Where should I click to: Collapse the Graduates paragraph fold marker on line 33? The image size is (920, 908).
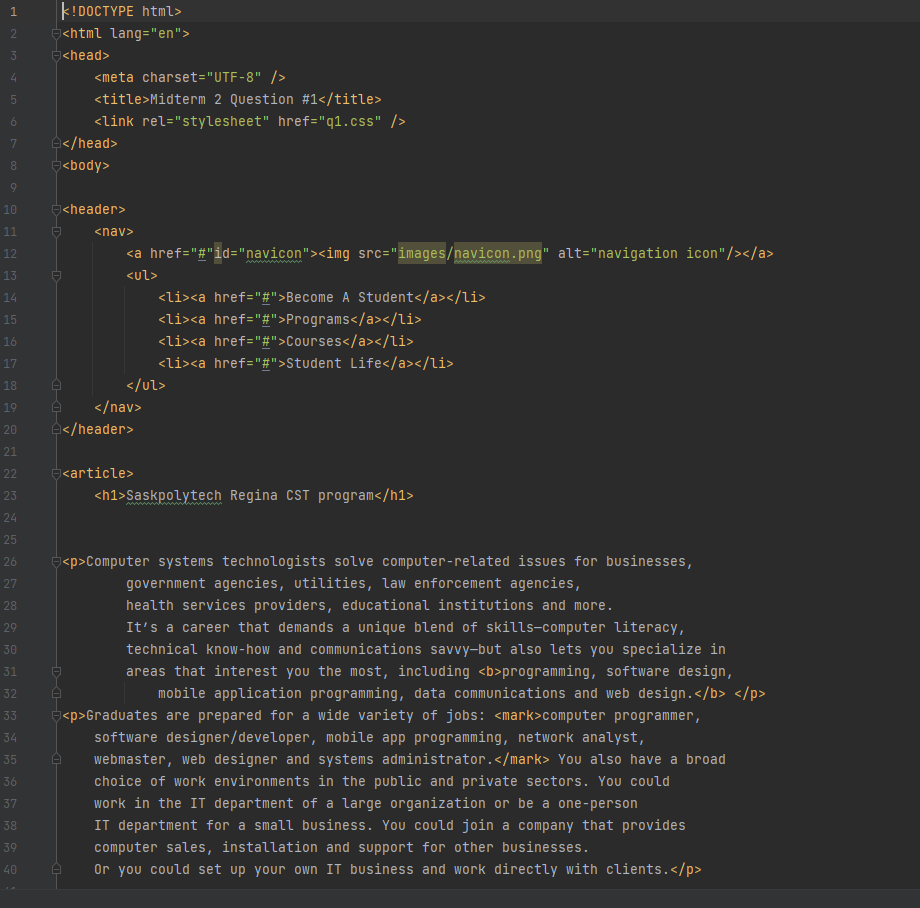click(x=56, y=716)
